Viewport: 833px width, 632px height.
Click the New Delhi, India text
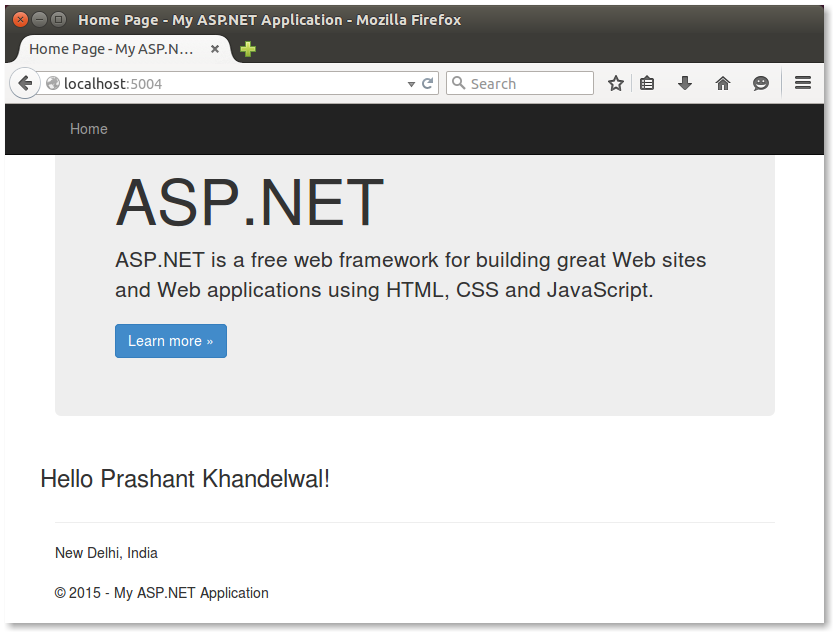click(x=106, y=553)
